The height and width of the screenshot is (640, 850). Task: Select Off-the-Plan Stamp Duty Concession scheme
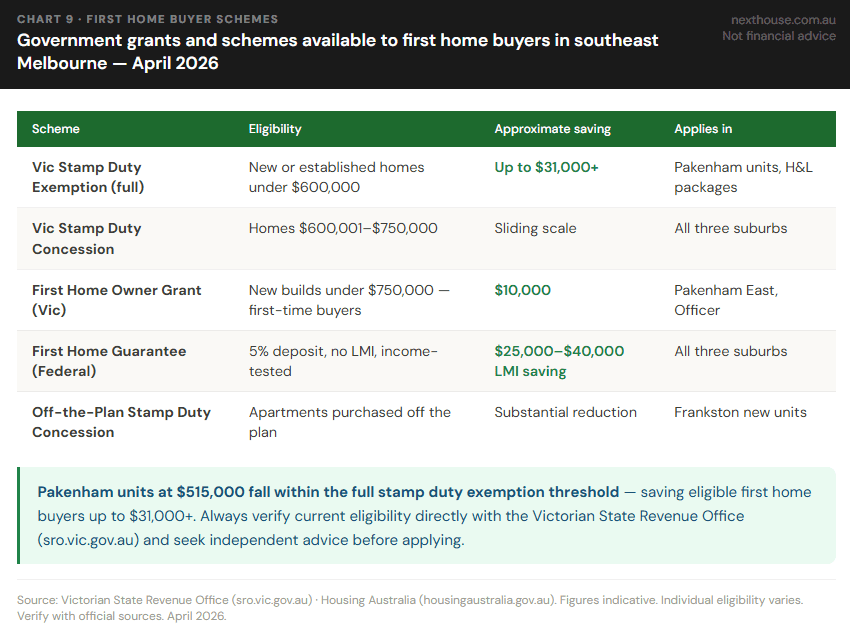[x=121, y=422]
